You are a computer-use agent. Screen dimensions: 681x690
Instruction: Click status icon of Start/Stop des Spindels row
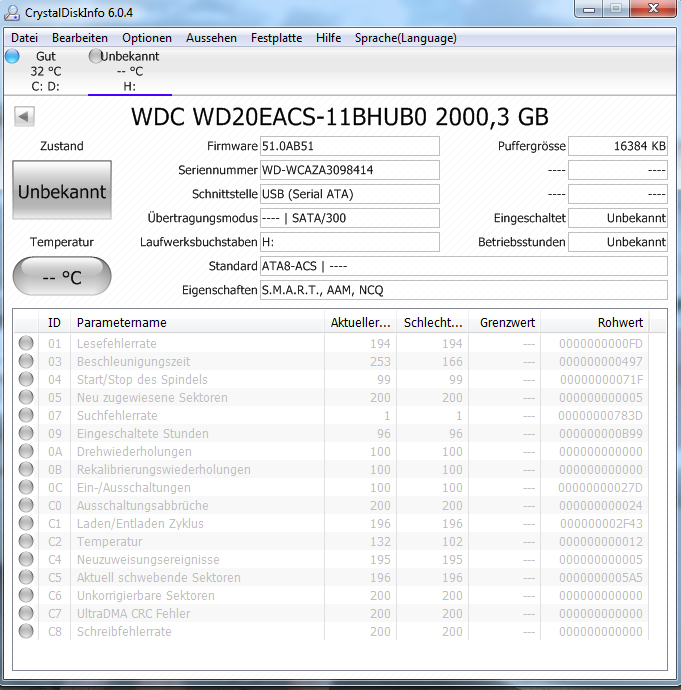coord(26,379)
